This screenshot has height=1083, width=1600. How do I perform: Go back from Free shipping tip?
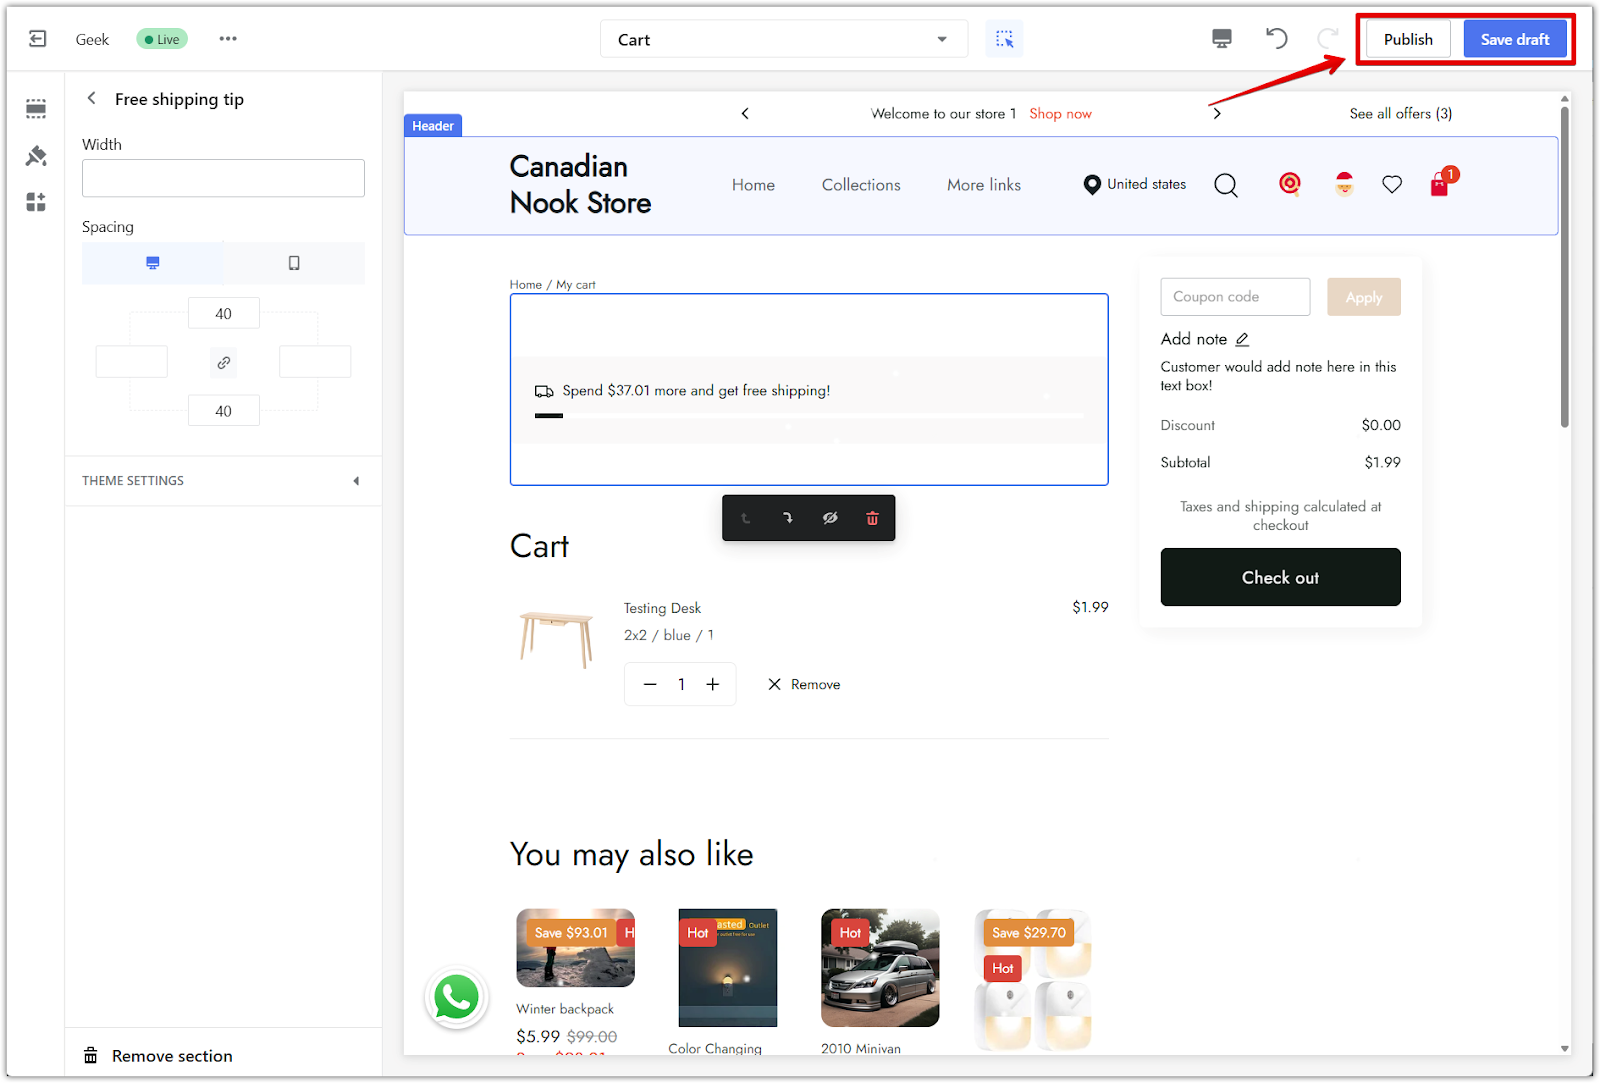tap(92, 98)
